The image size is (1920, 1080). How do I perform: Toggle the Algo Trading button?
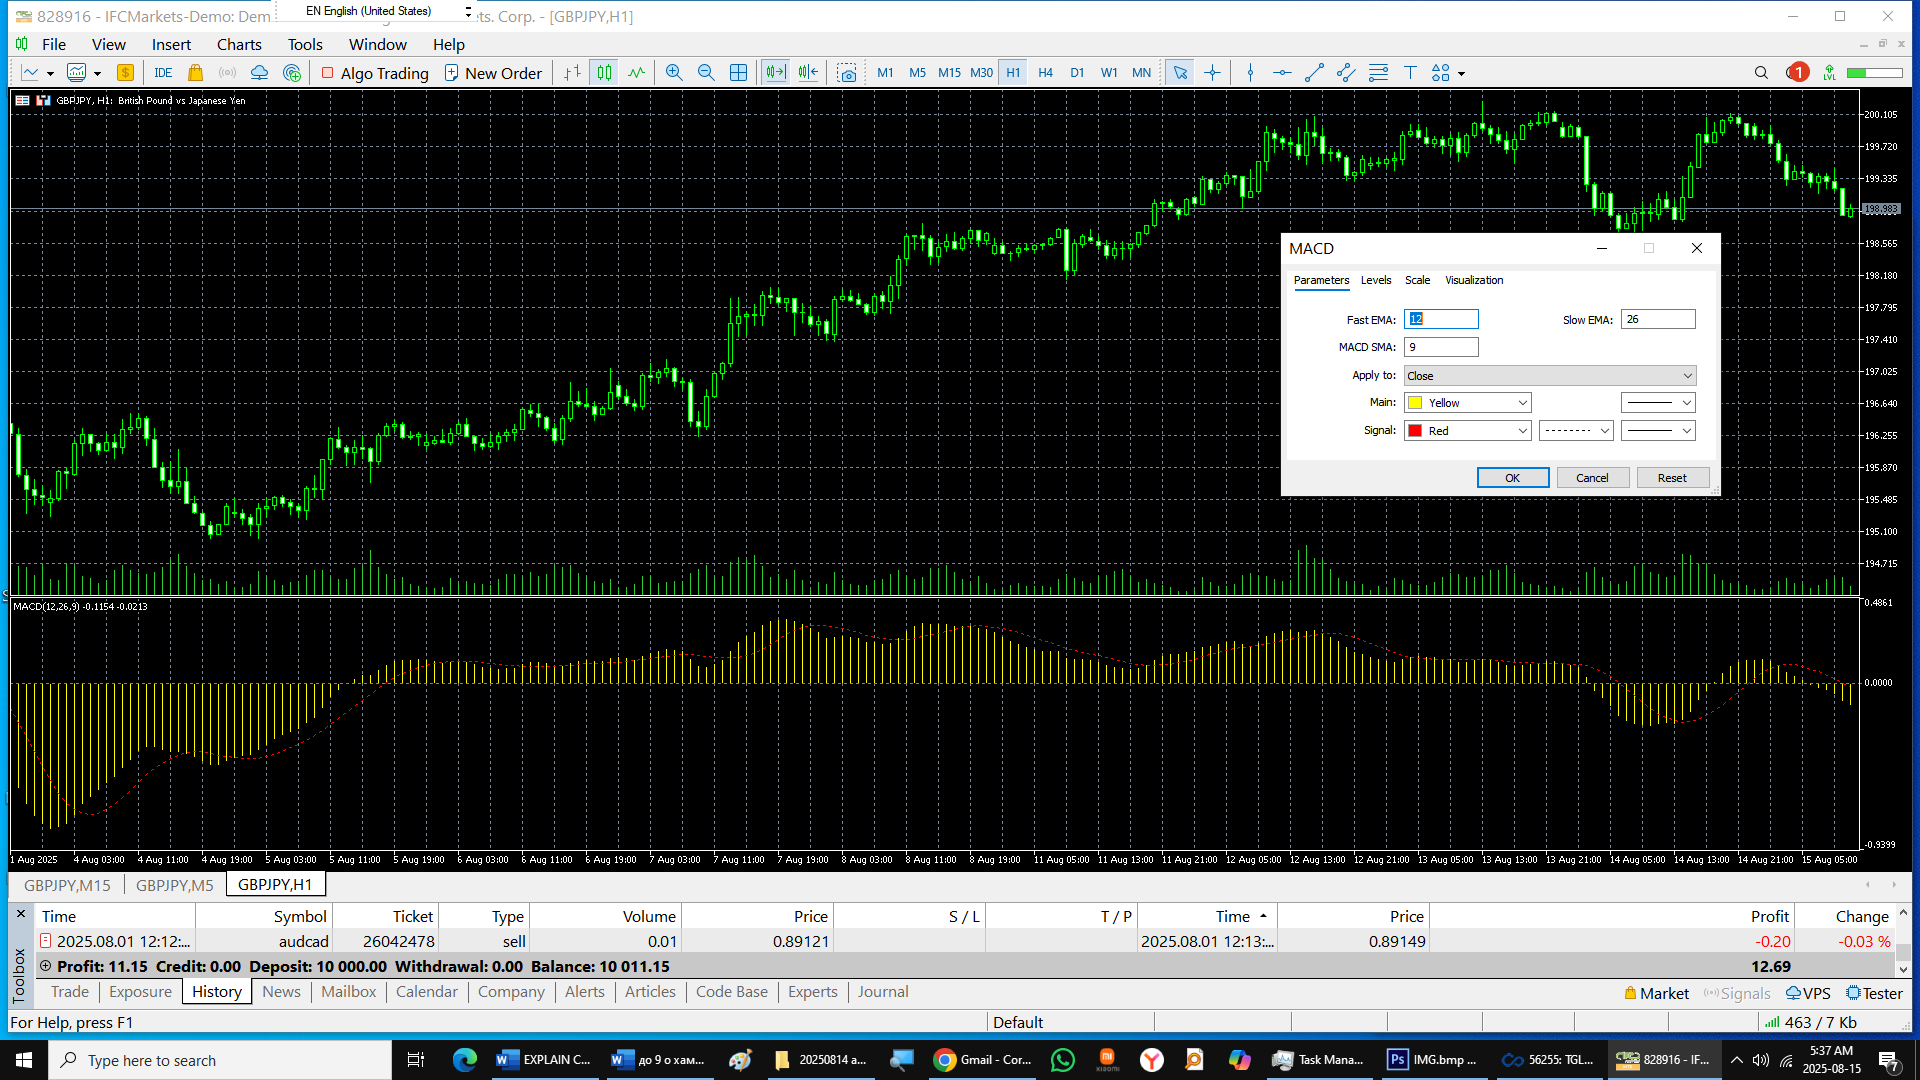375,73
